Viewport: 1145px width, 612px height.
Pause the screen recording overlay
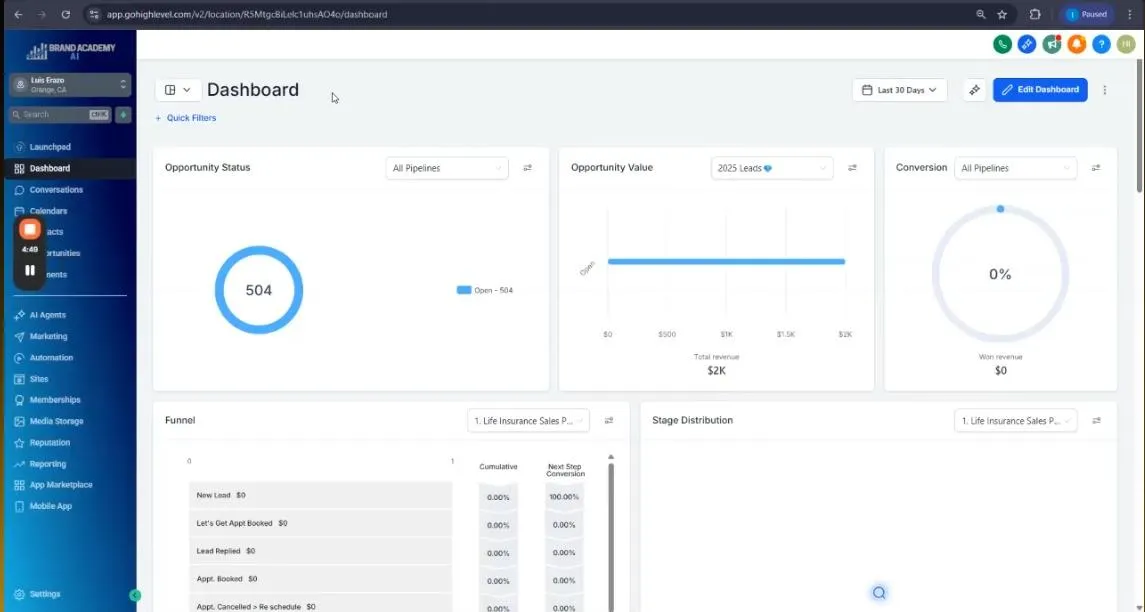pos(30,270)
